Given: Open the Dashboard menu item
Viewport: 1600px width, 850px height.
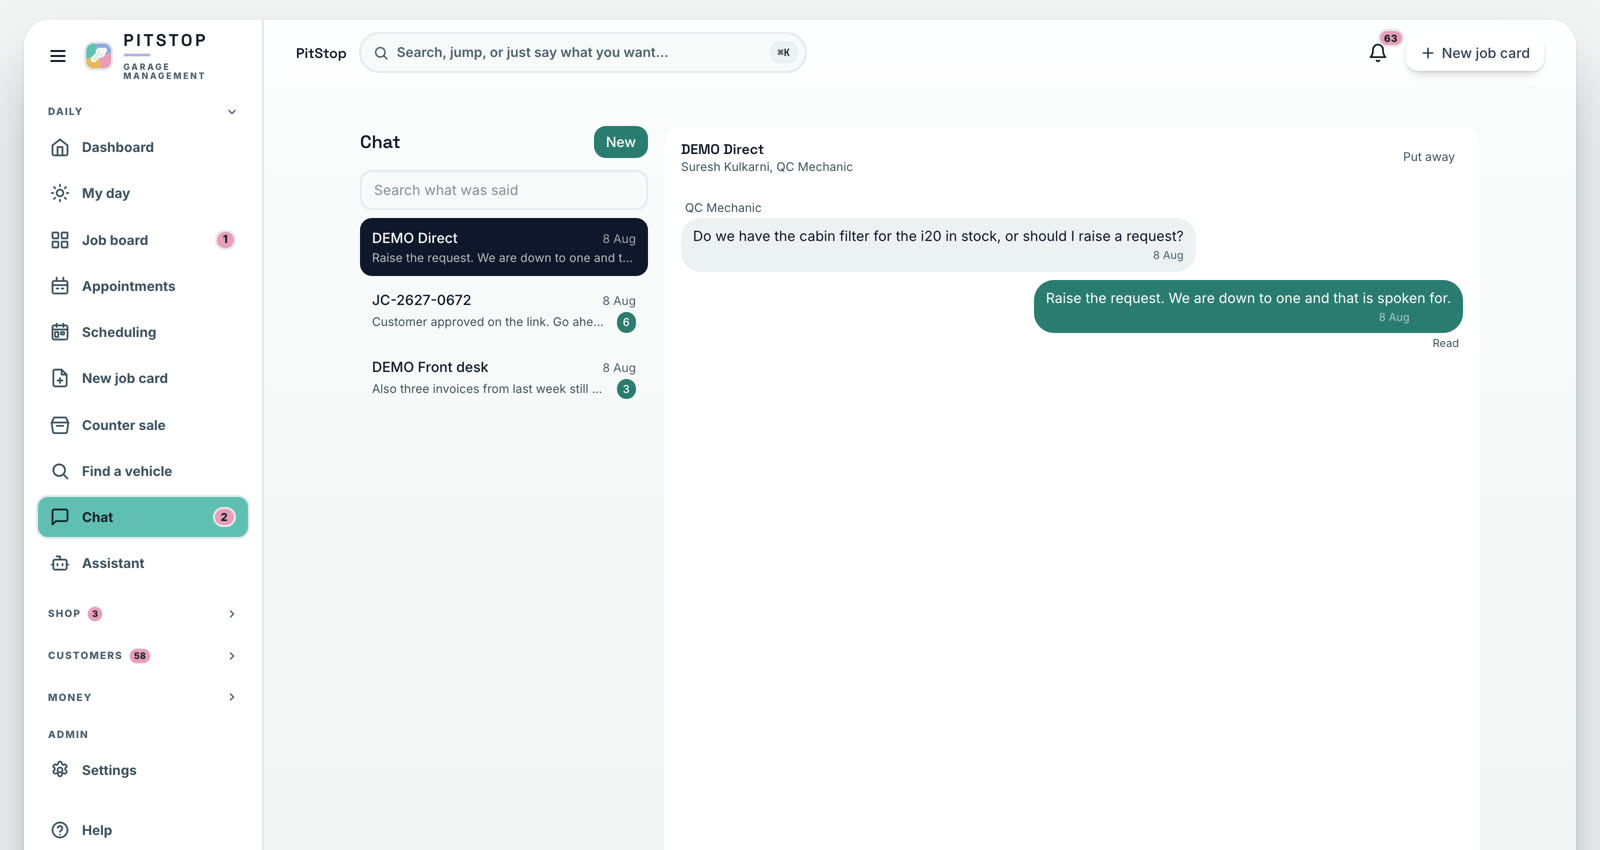Looking at the screenshot, I should 143,147.
